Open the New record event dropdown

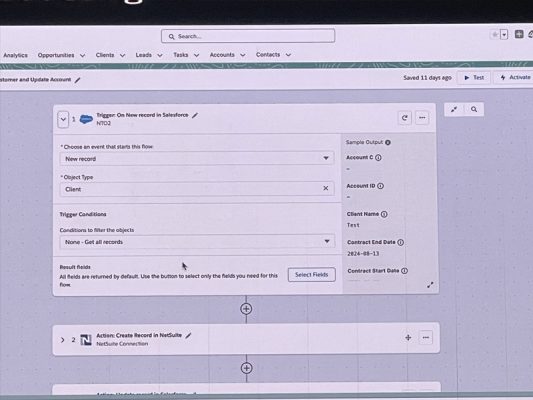[x=197, y=159]
